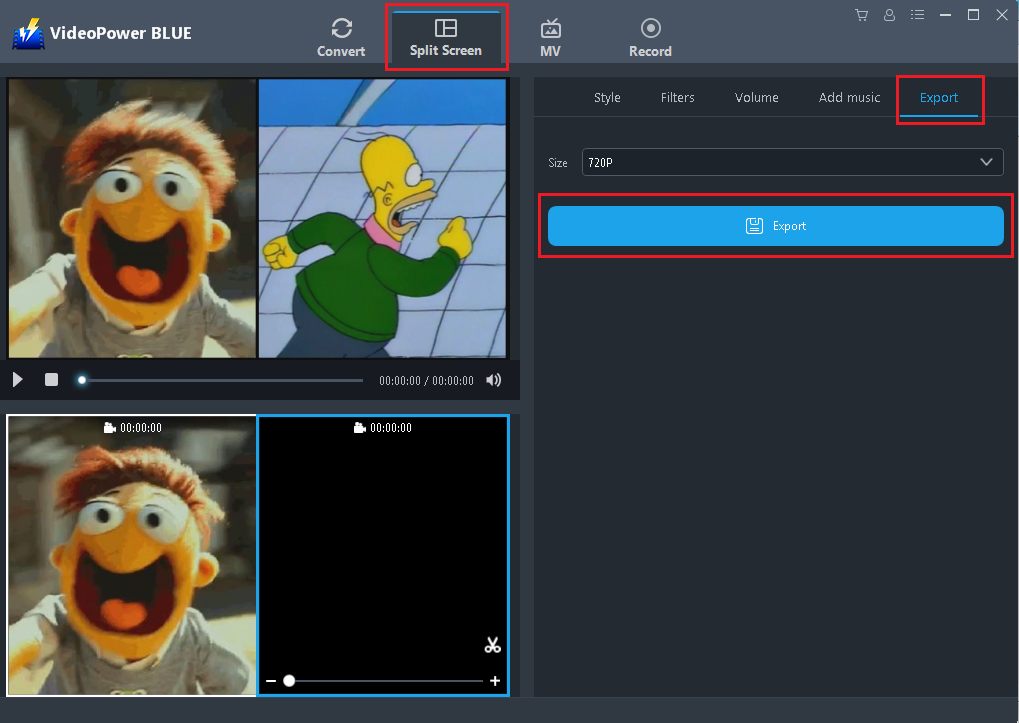The image size is (1019, 723).
Task: Stop the video preview
Action: 51,380
